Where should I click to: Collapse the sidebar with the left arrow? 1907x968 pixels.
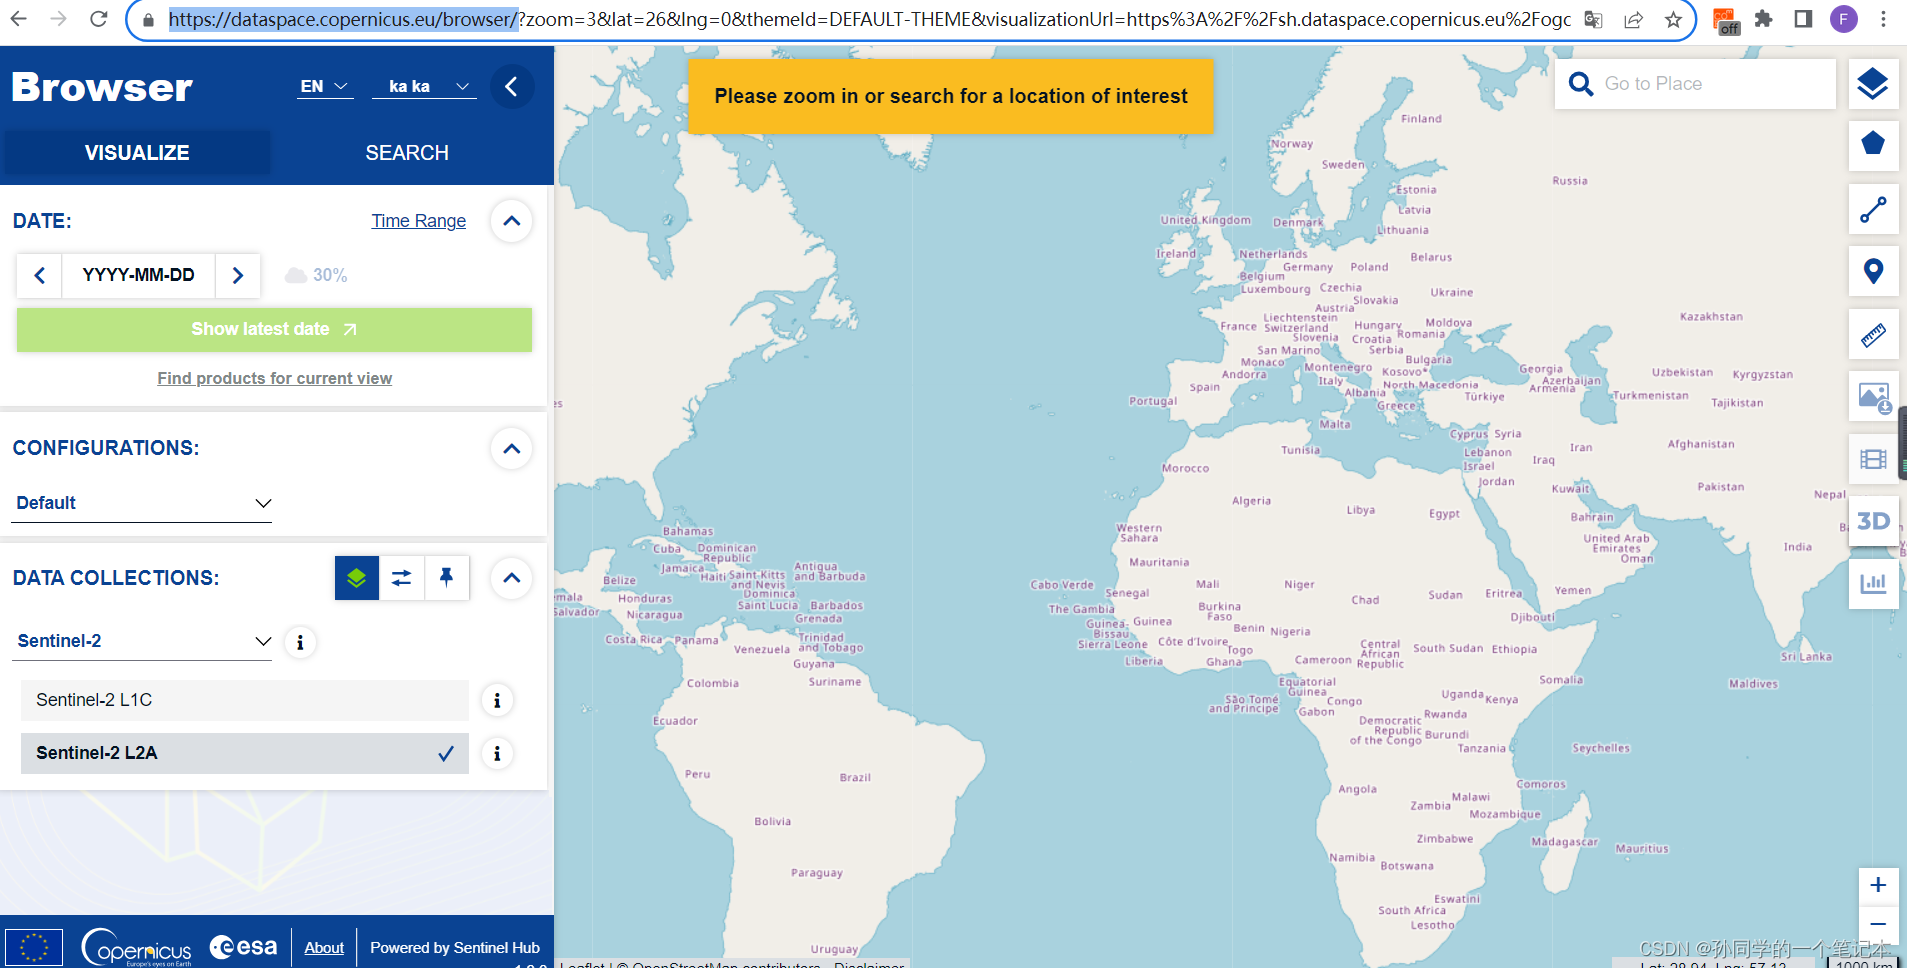(x=512, y=87)
